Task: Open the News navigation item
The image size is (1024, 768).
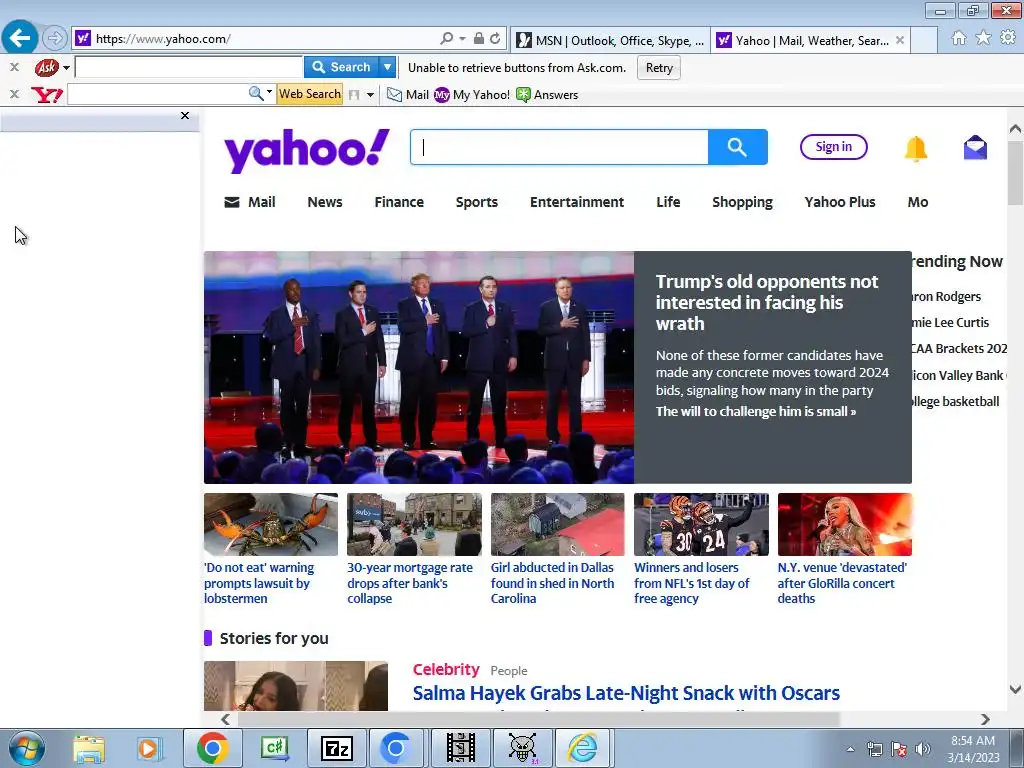Action: click(x=325, y=202)
